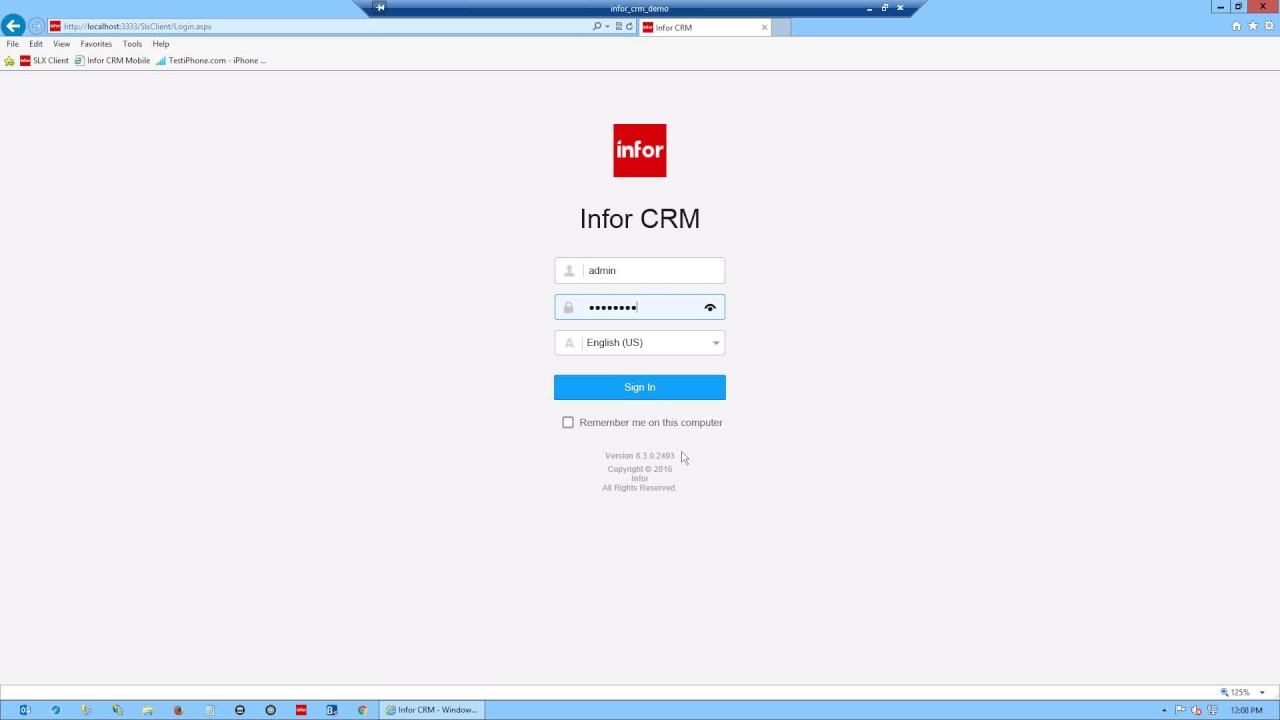The image size is (1280, 720).
Task: Open the SLX Client favorite link
Action: [x=44, y=61]
